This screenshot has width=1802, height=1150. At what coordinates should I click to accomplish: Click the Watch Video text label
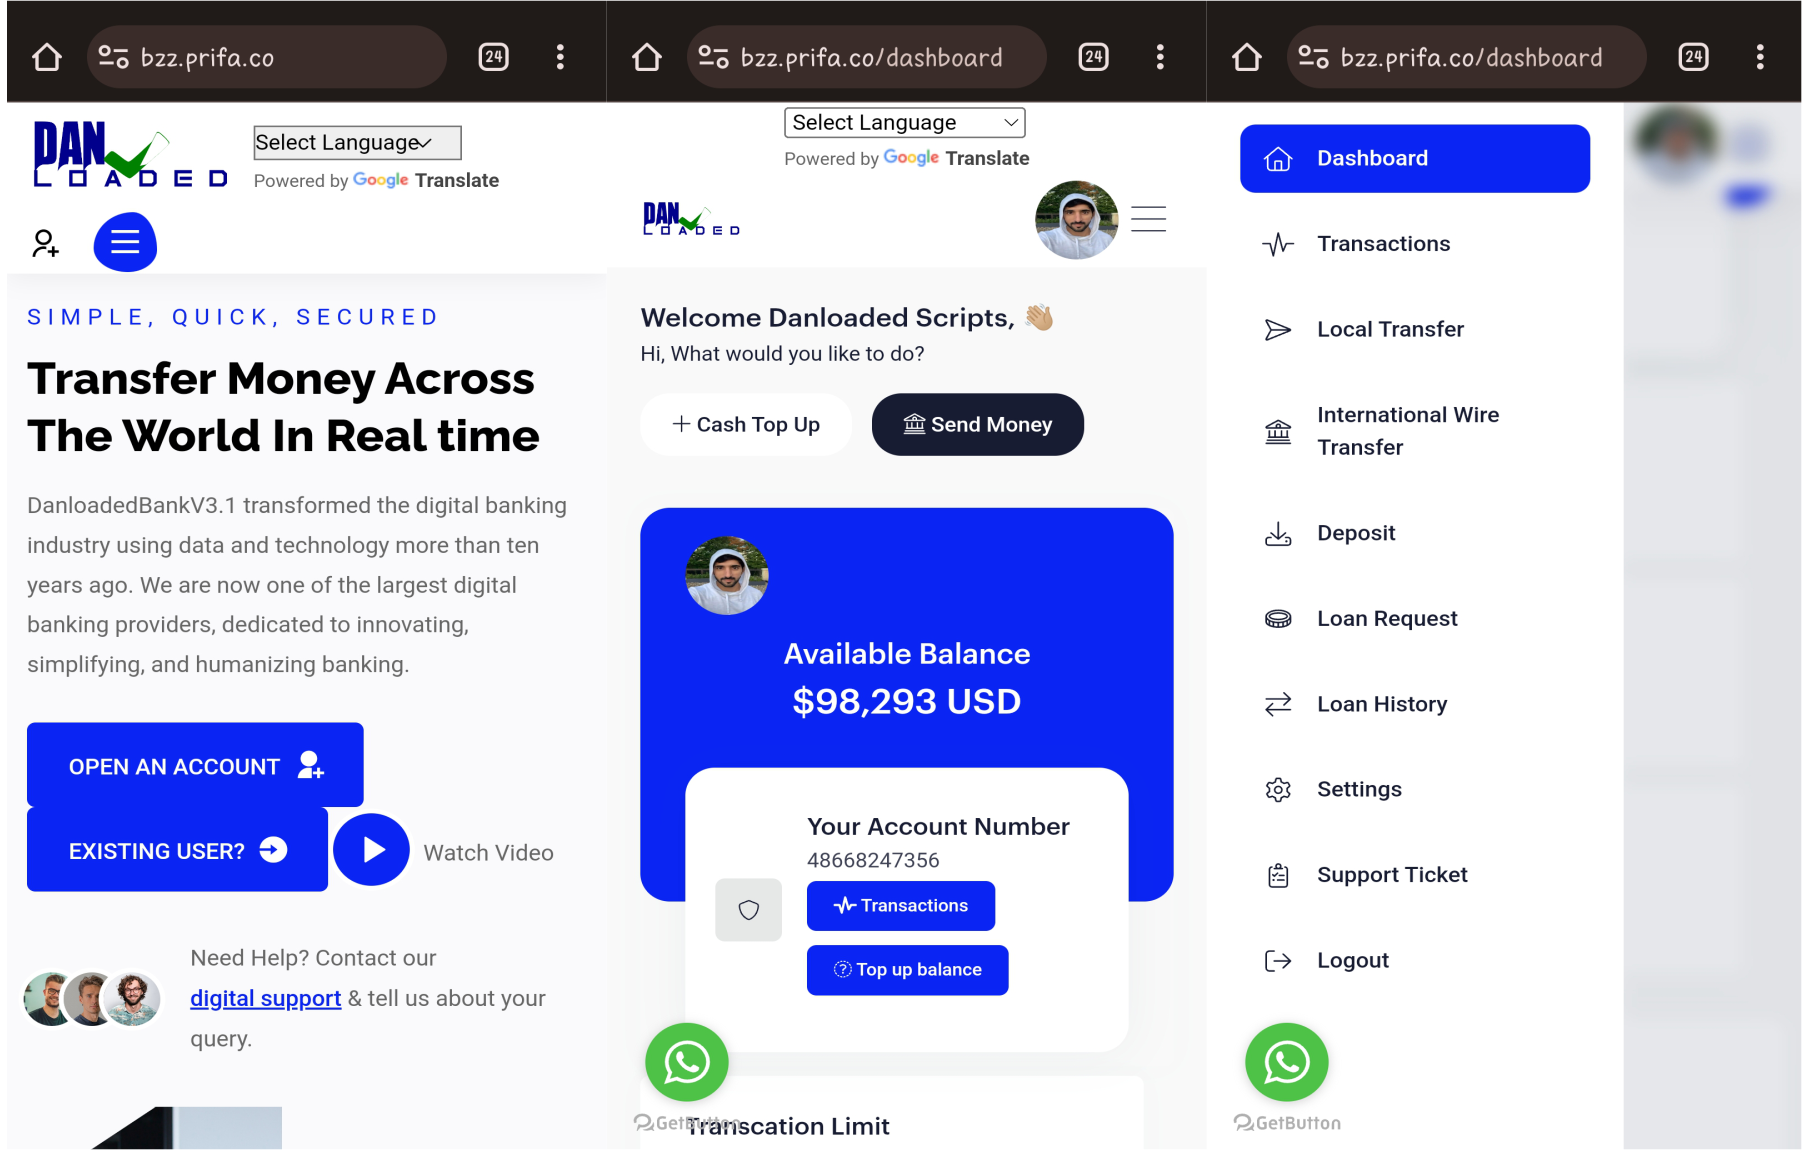click(489, 853)
